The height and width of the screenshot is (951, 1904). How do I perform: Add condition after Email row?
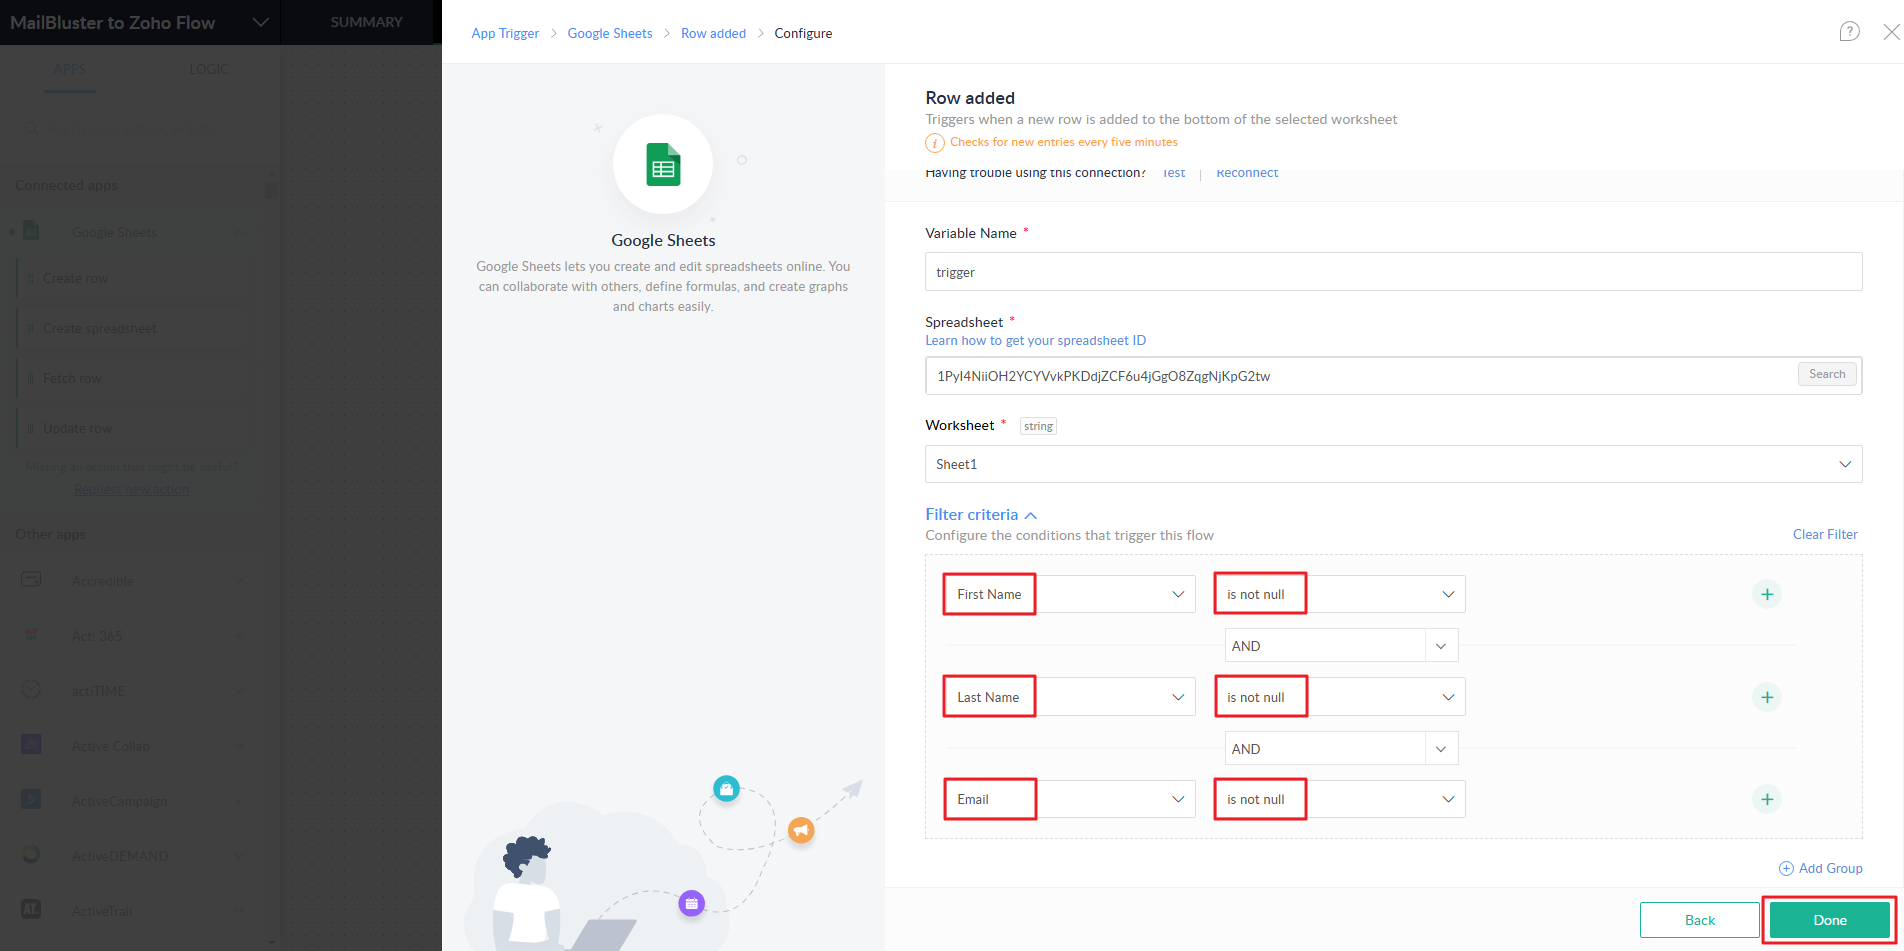(x=1767, y=799)
